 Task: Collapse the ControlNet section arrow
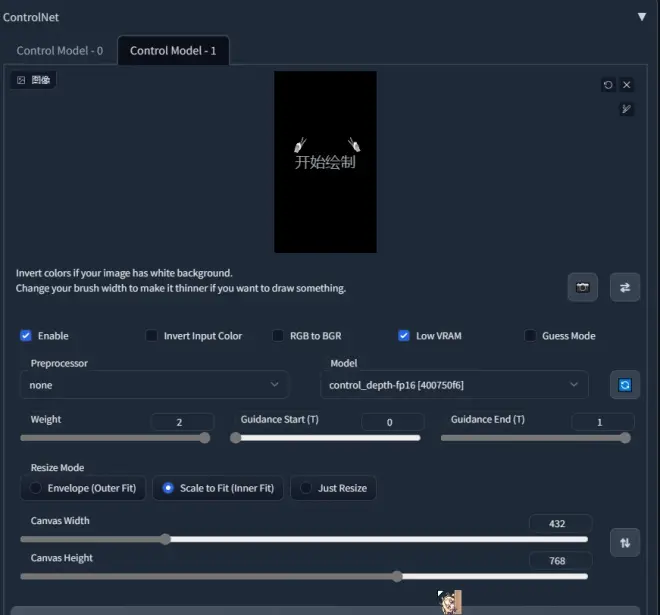(x=642, y=17)
